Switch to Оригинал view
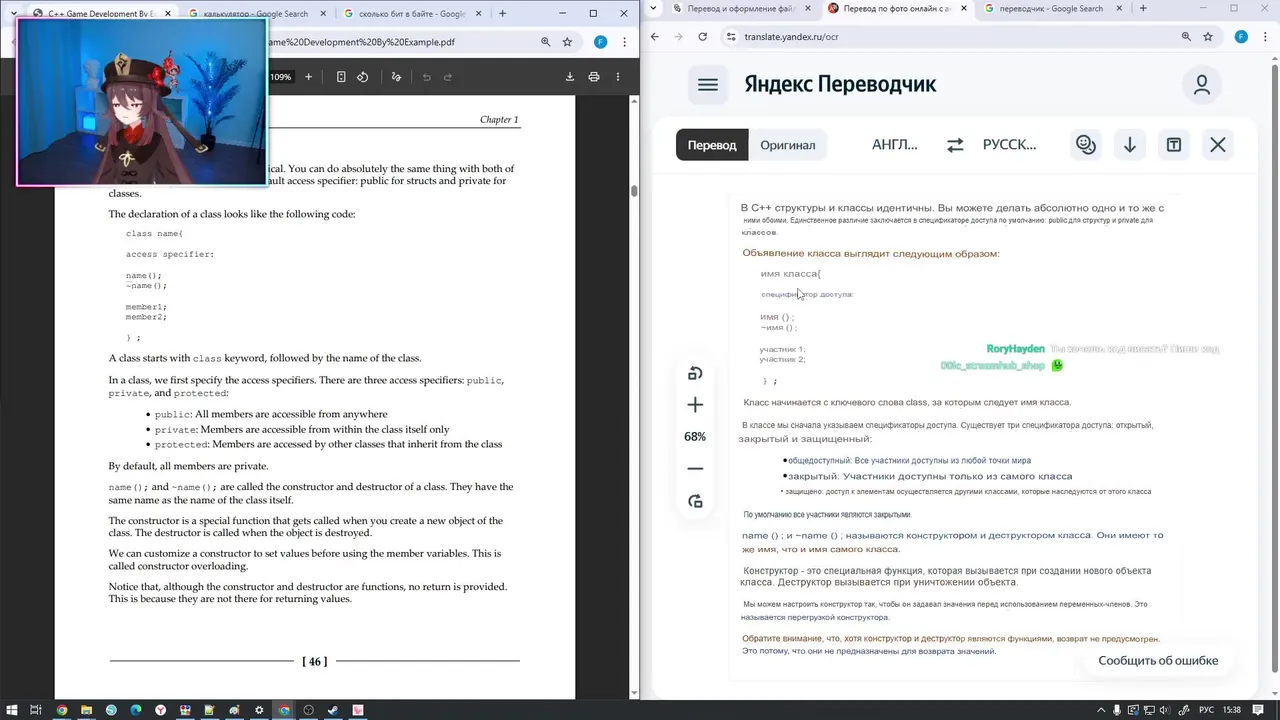The image size is (1280, 720). 788,145
